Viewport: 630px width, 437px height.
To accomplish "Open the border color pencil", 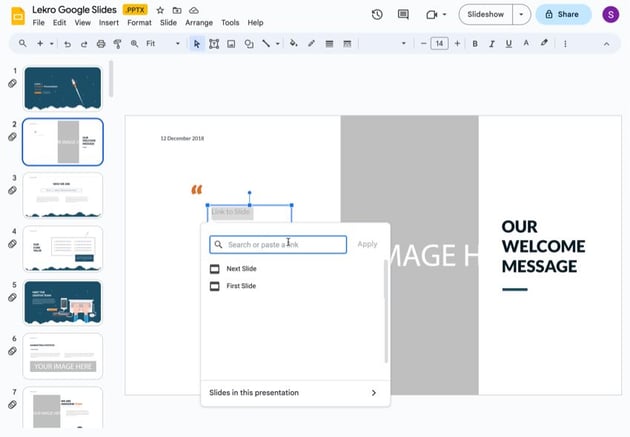I will coord(311,43).
